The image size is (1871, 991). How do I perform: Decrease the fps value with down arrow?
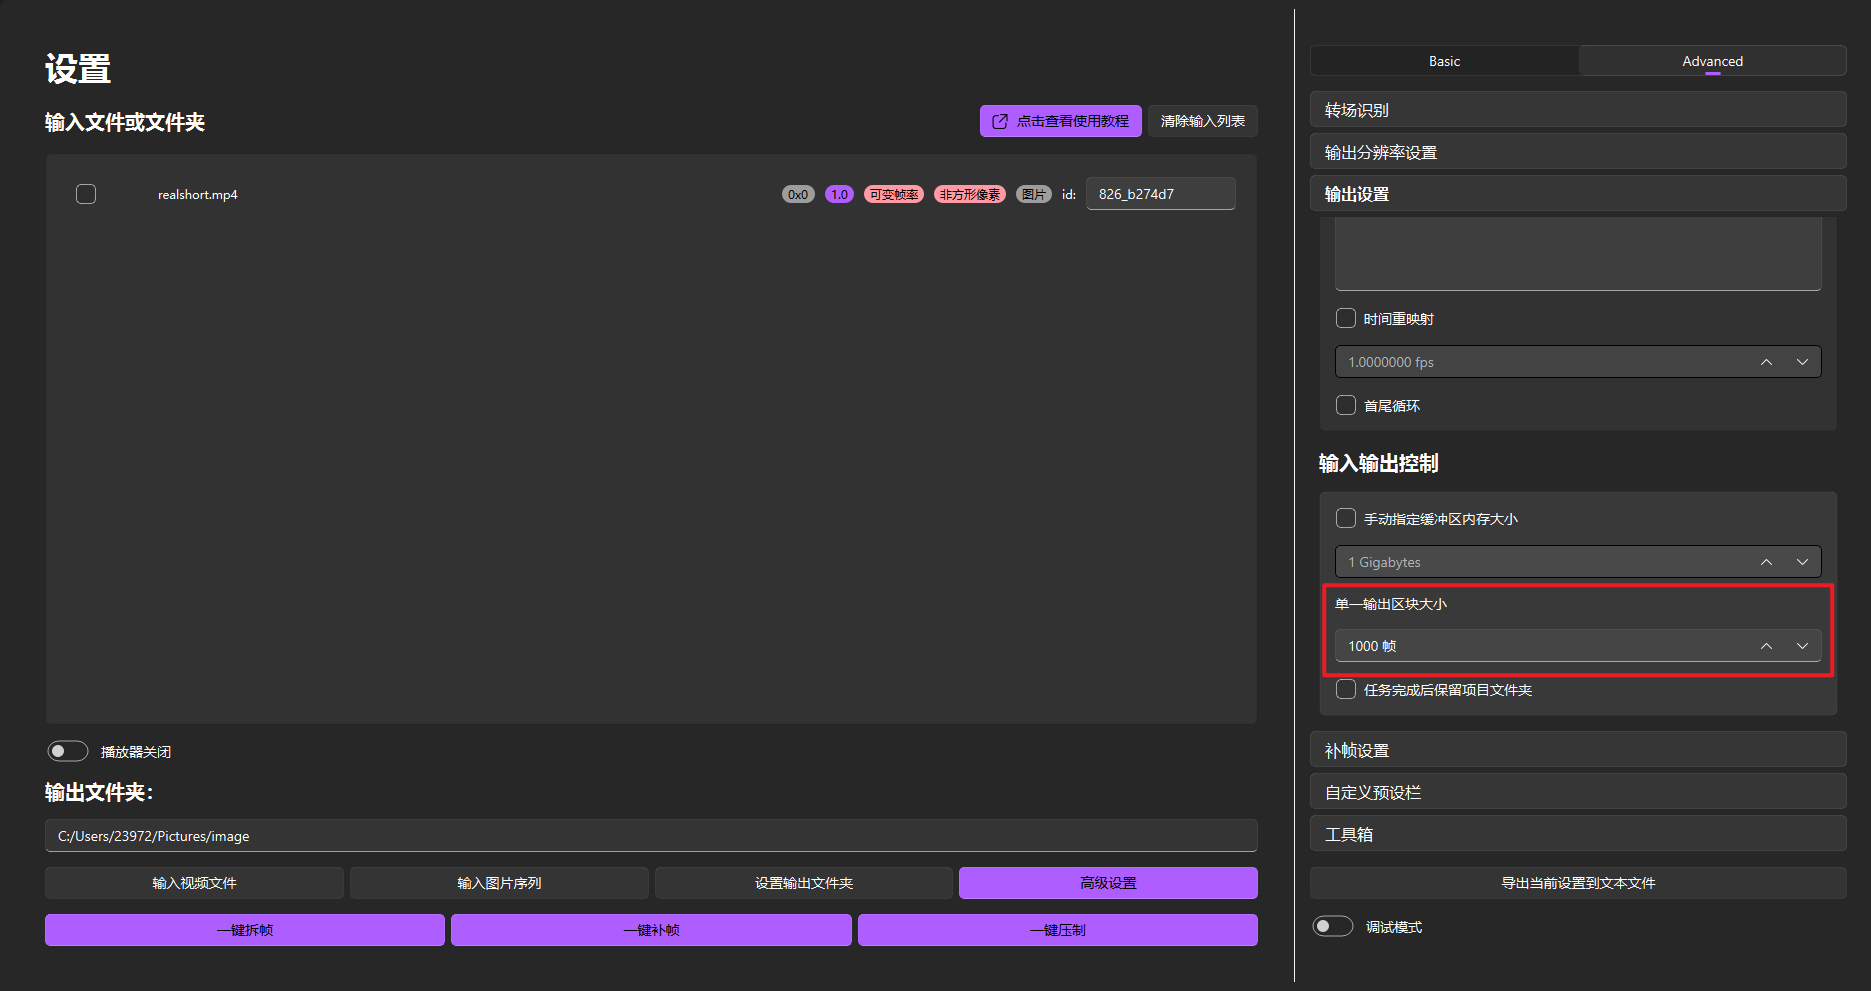click(1802, 362)
